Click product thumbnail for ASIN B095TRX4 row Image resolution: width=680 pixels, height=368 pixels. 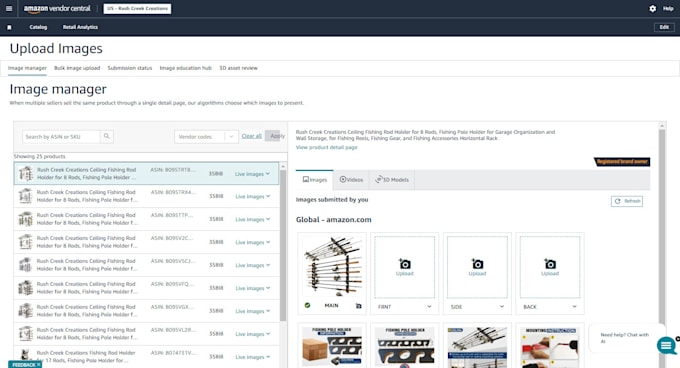(x=26, y=196)
